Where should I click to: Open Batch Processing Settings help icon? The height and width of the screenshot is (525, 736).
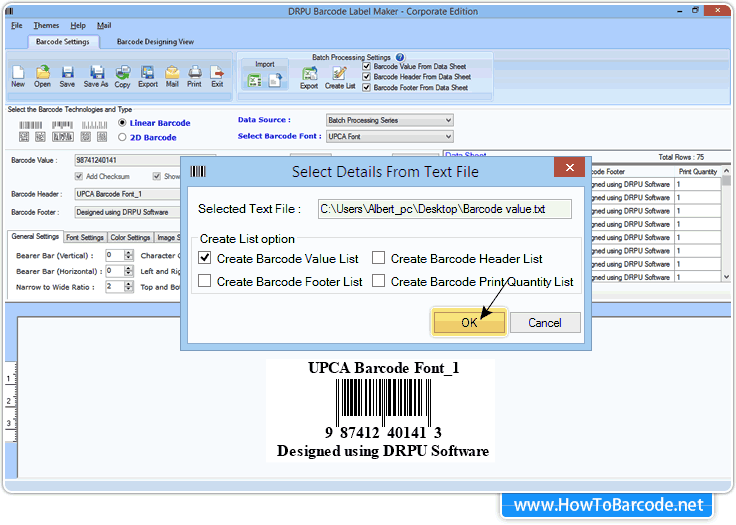click(x=399, y=57)
